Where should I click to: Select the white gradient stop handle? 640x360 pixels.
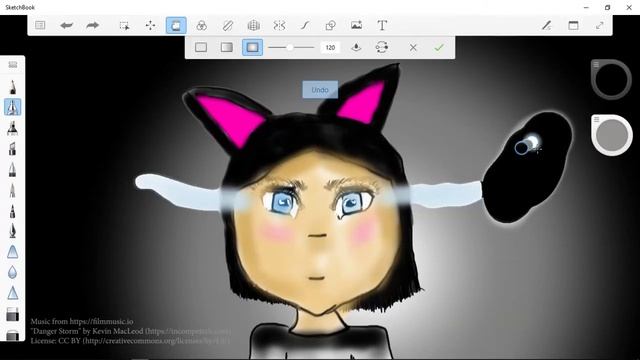(x=532, y=142)
